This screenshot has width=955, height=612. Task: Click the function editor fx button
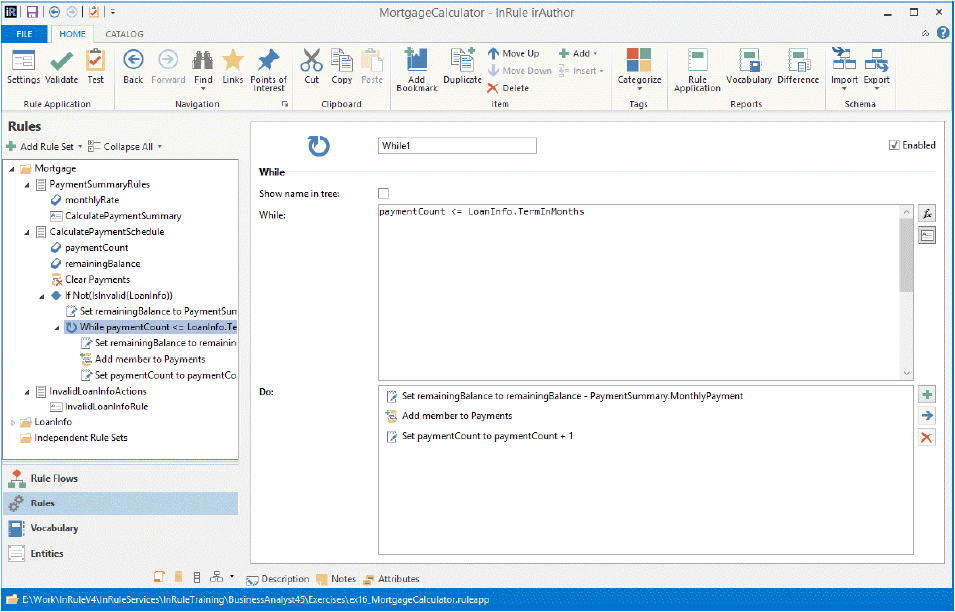click(927, 213)
